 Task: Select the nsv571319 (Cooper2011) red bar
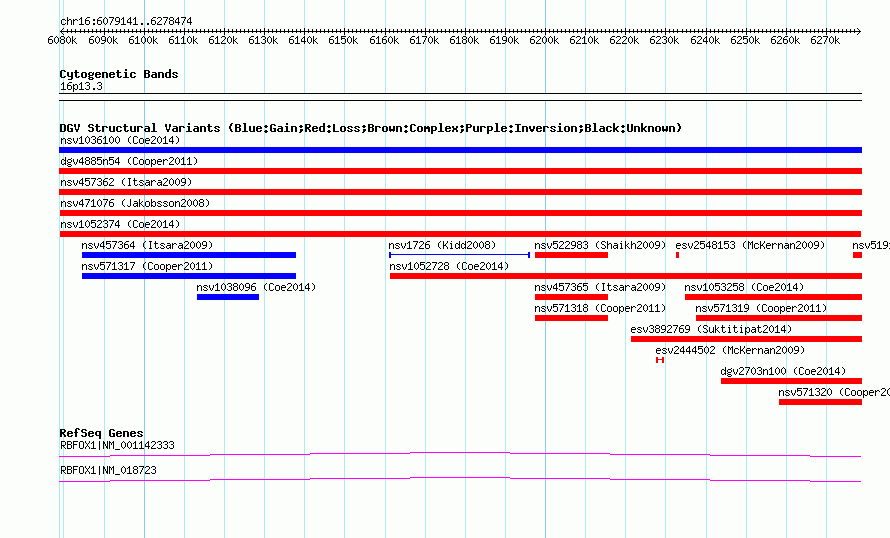[779, 318]
